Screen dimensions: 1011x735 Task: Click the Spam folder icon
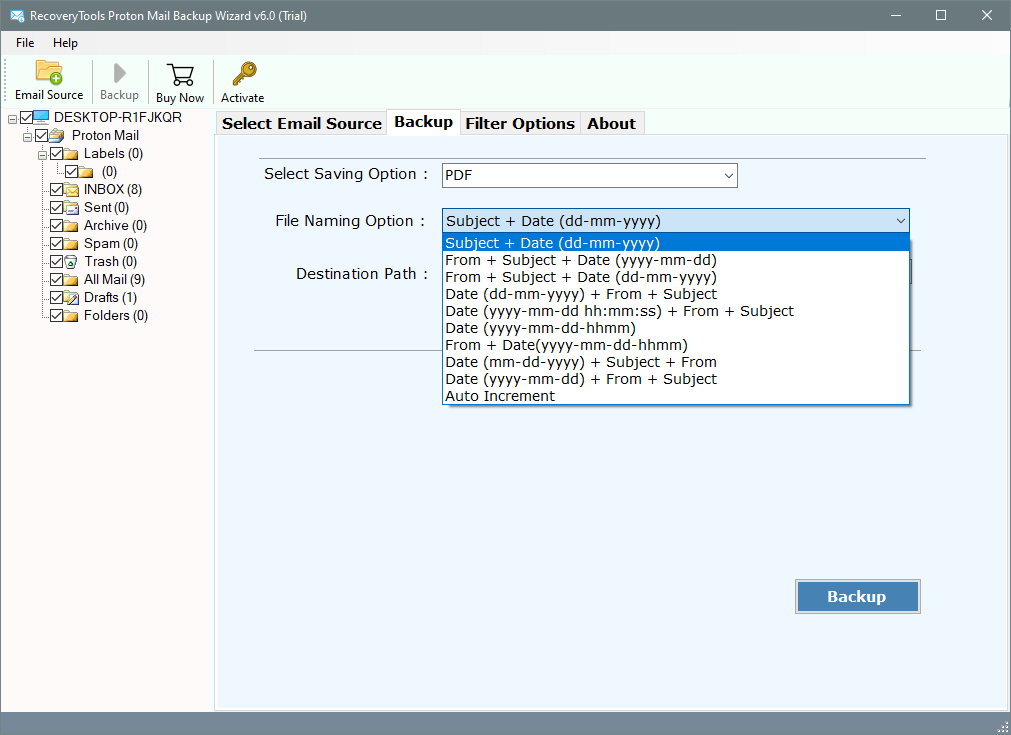tap(72, 244)
